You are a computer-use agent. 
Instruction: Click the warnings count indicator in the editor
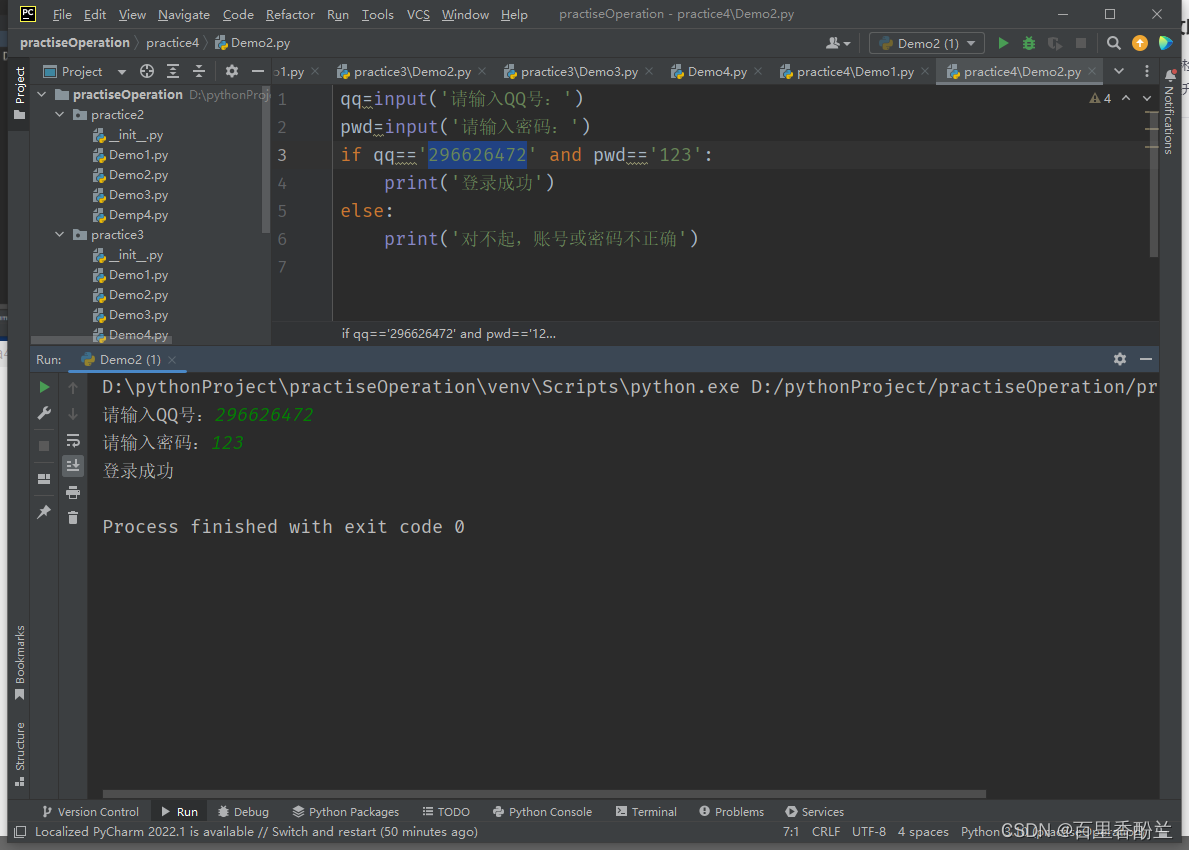click(x=1100, y=99)
